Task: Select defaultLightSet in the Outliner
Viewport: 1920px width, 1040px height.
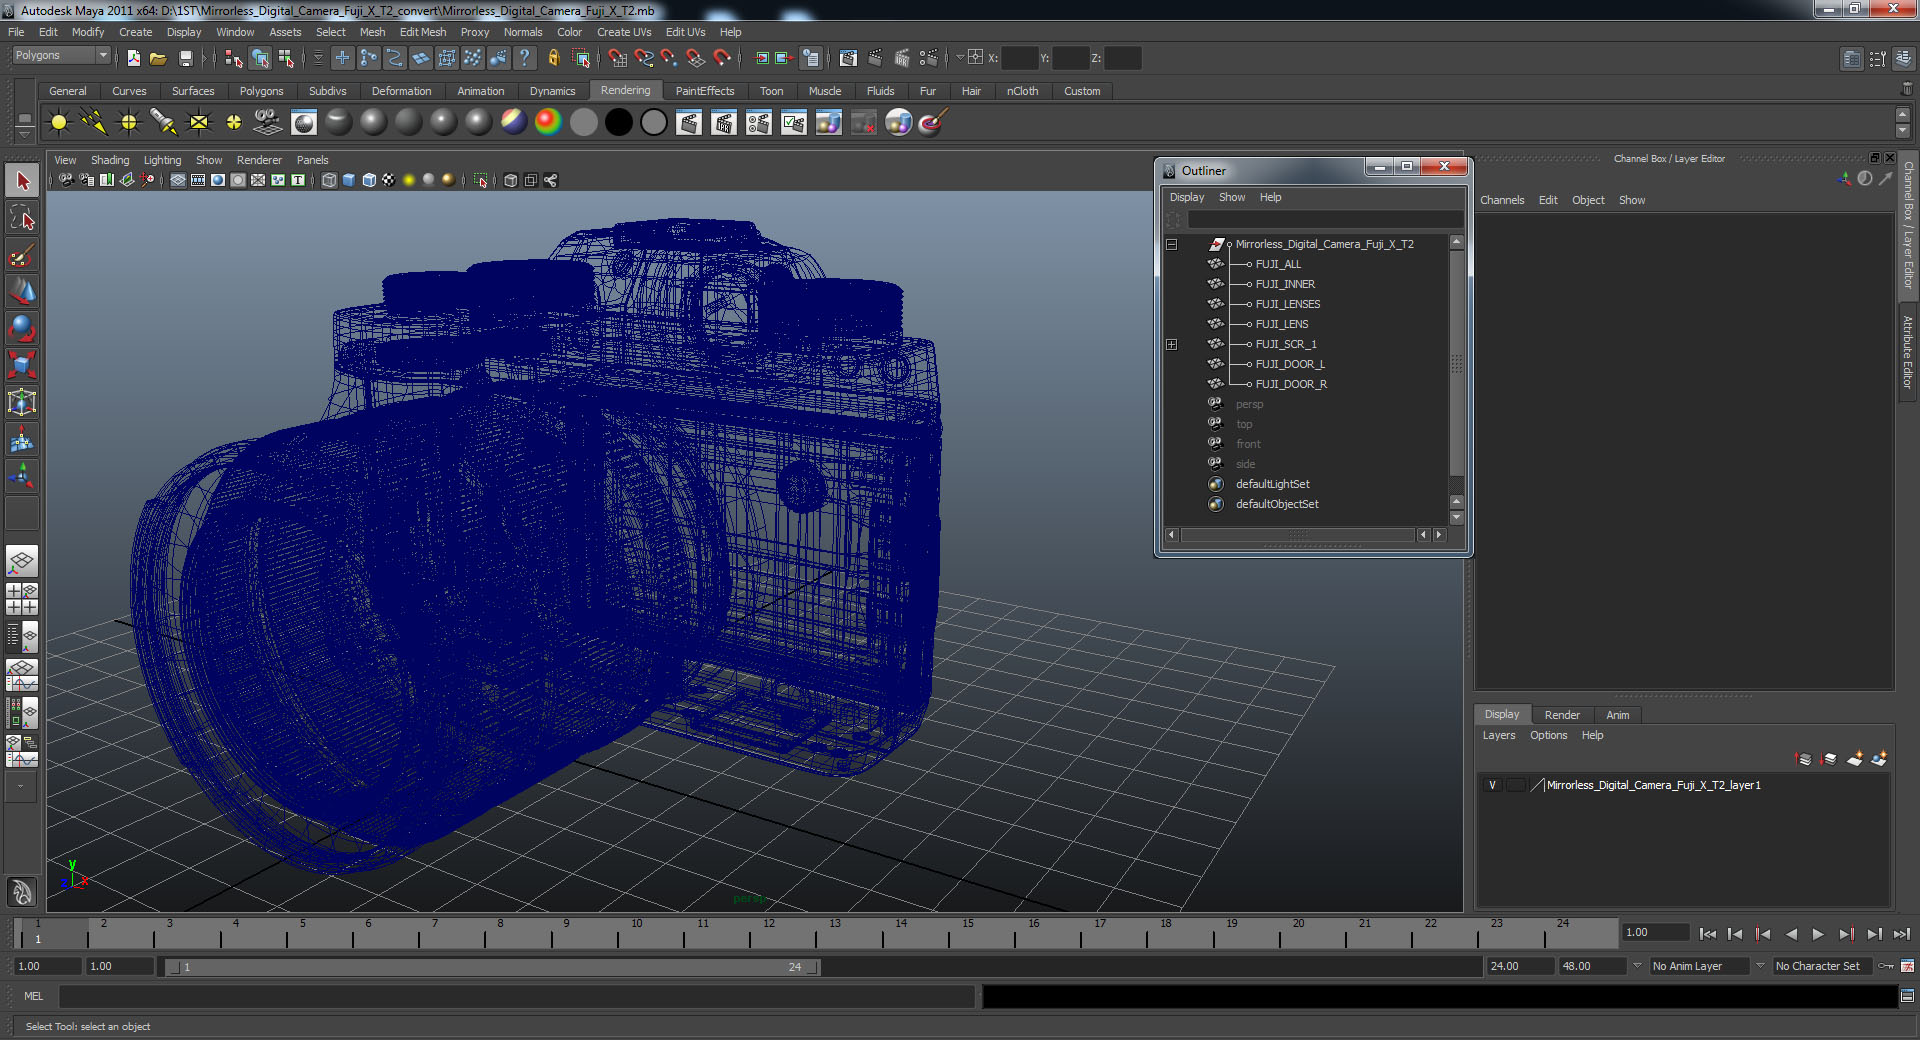Action: point(1272,484)
